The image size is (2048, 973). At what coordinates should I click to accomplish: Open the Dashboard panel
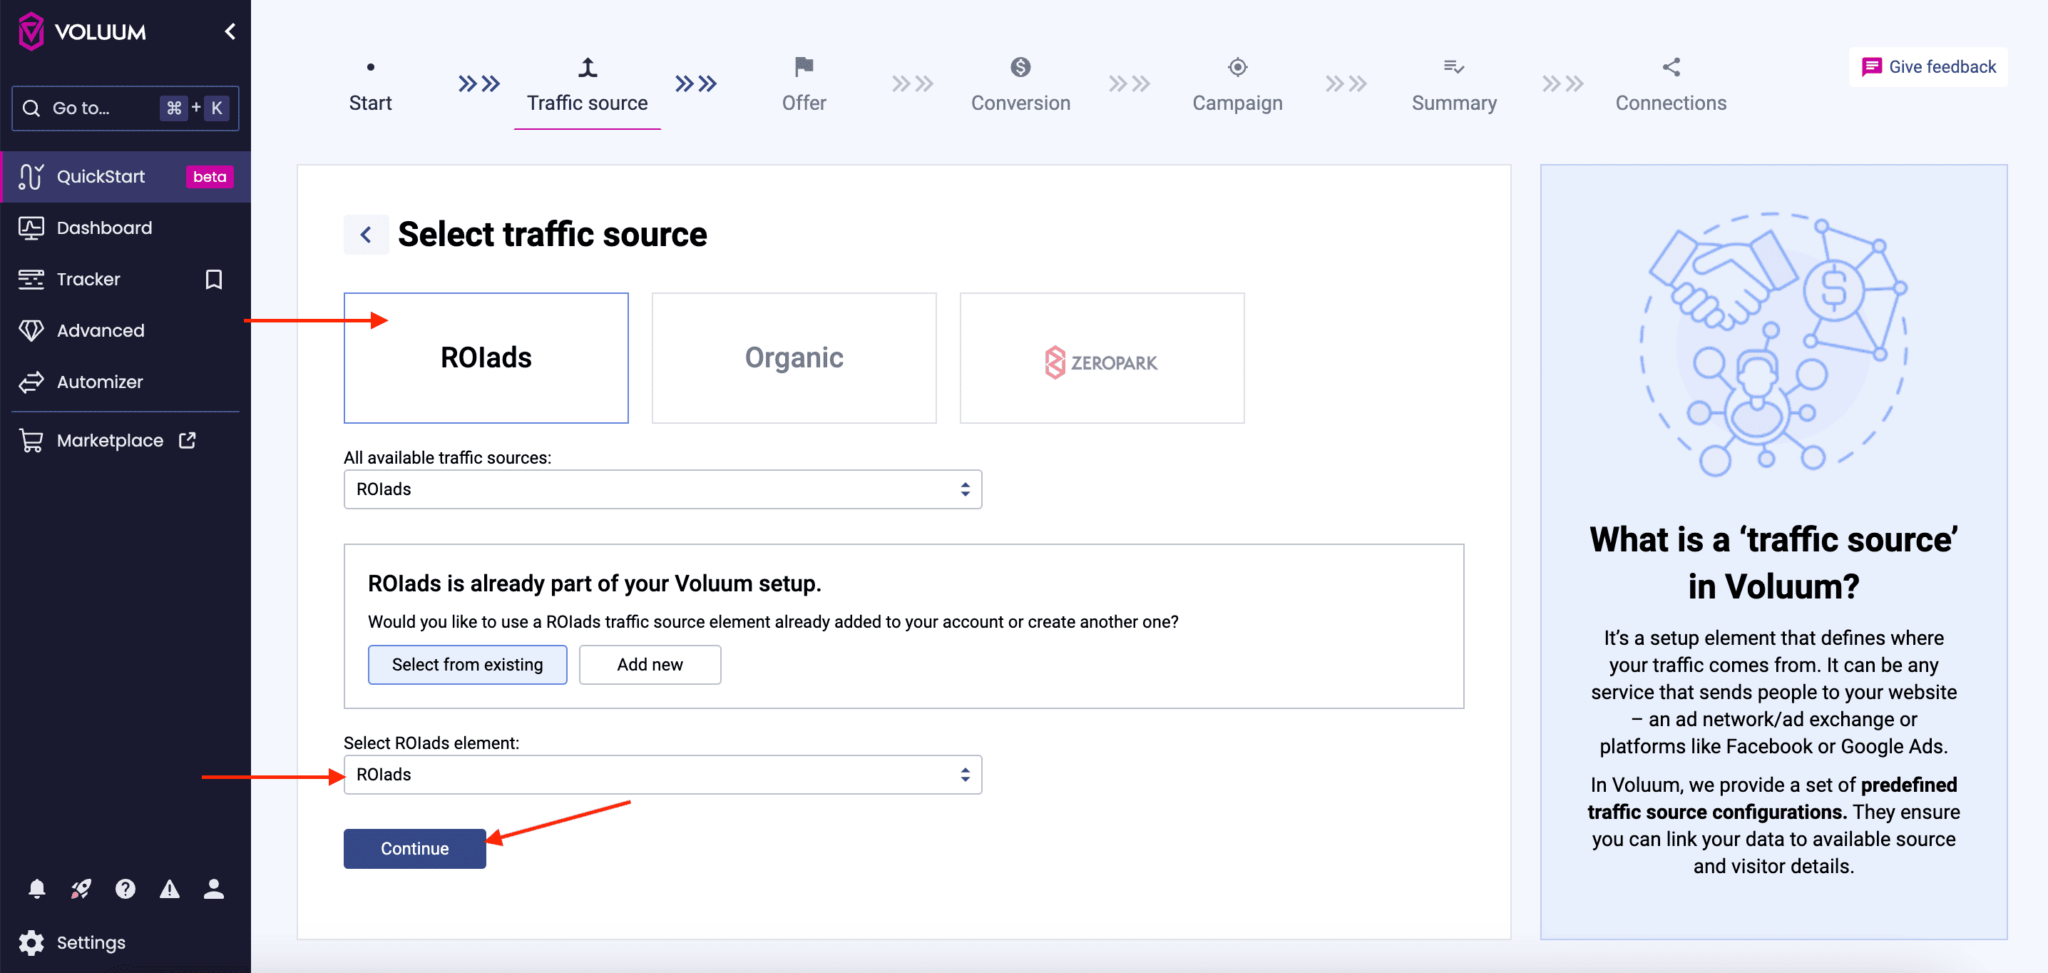(x=104, y=227)
